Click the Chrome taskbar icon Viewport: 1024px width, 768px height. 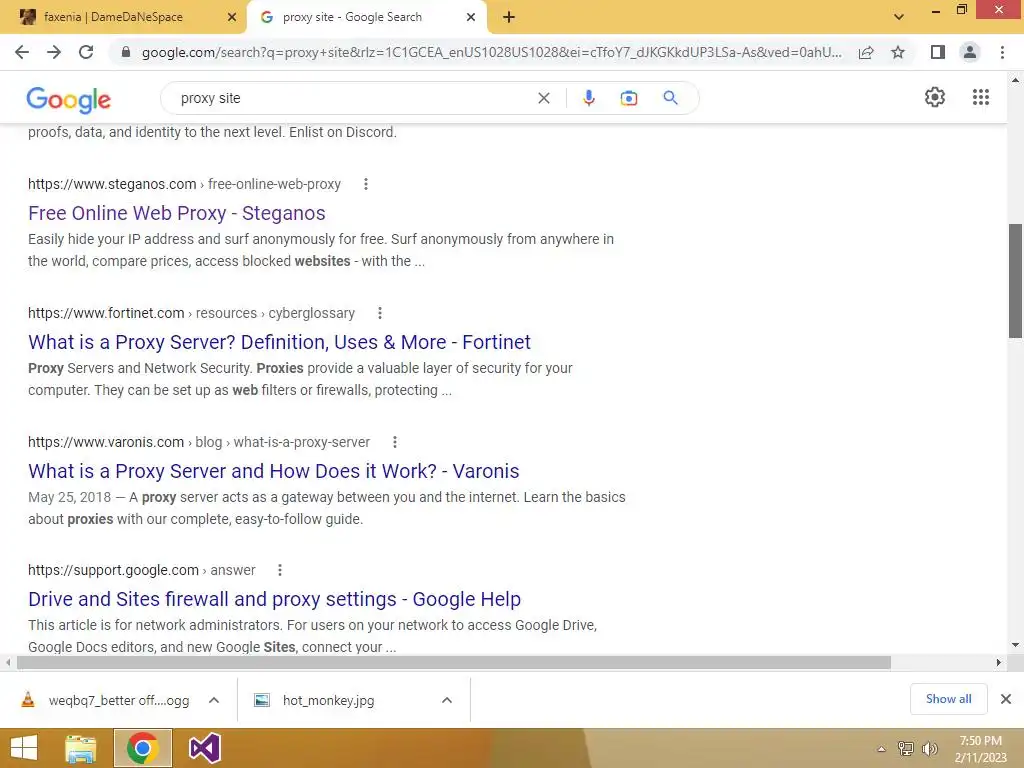click(142, 748)
